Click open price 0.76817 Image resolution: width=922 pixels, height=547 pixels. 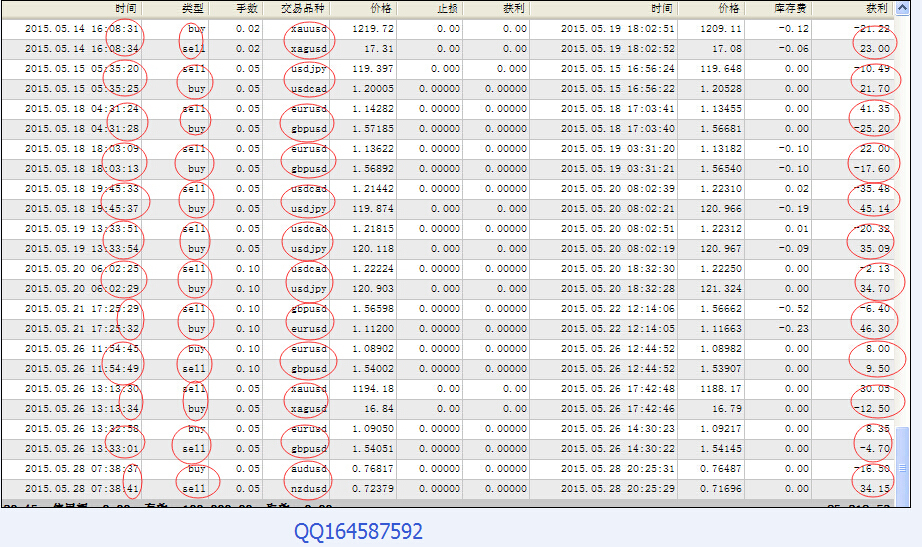(x=373, y=469)
